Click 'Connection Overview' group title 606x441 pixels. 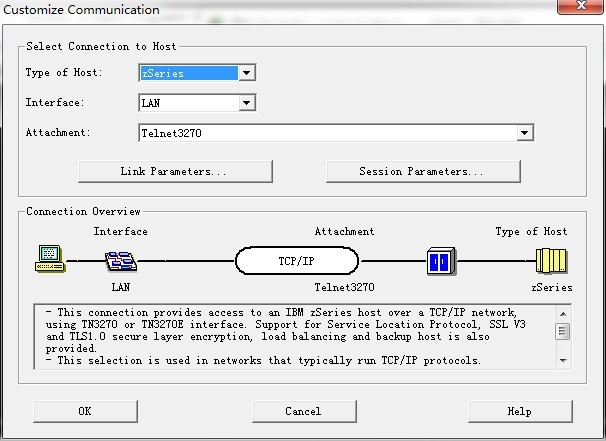(83, 211)
